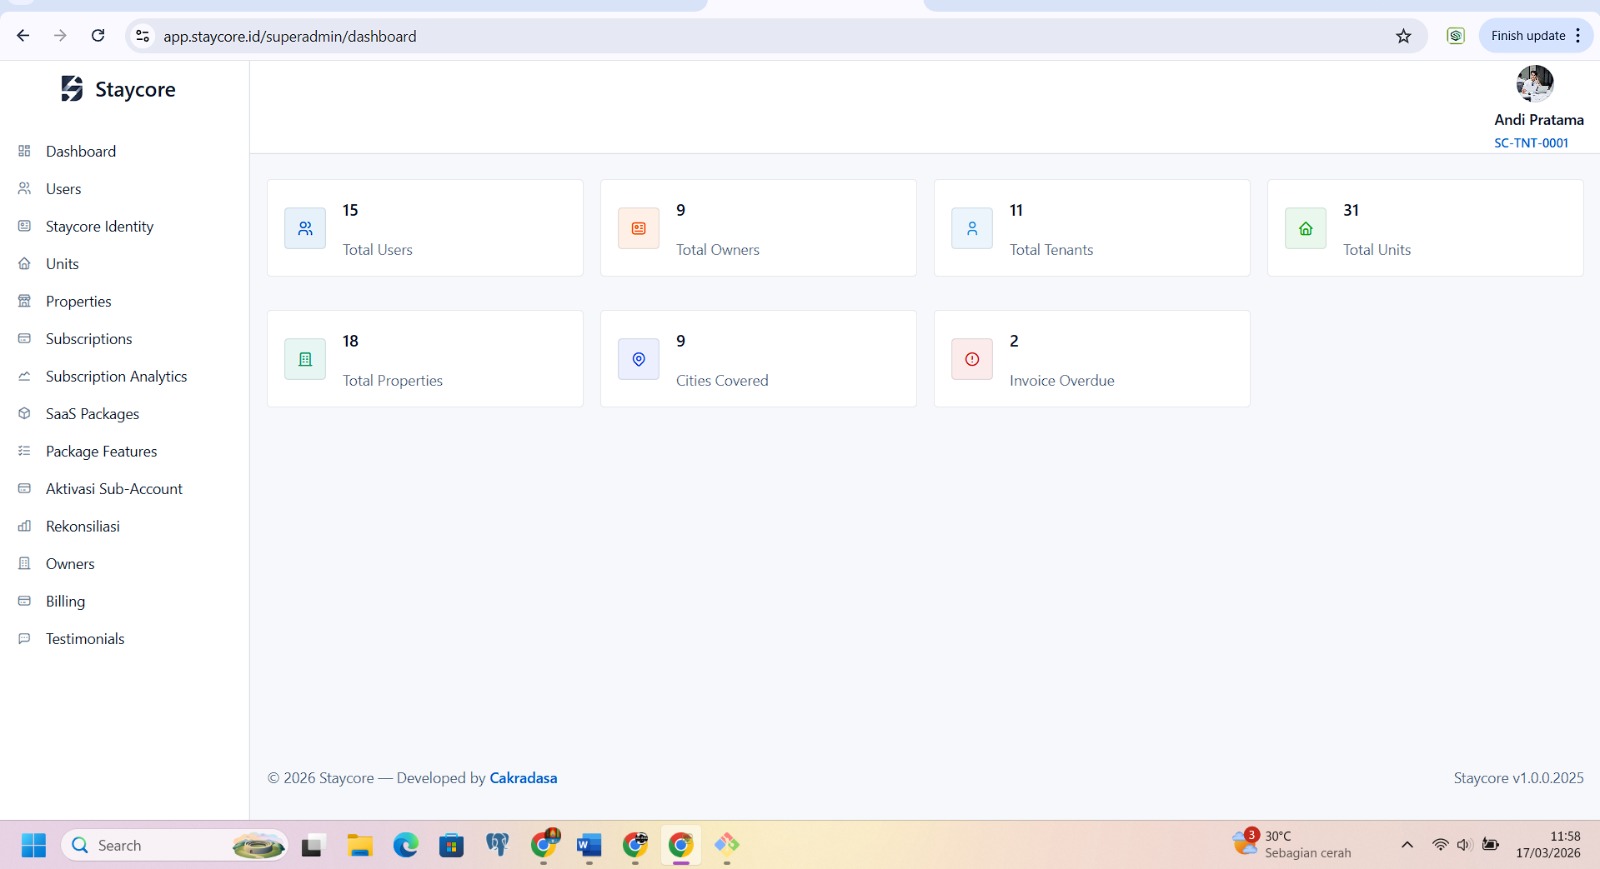Click the Testimonials chat icon in sidebar
This screenshot has width=1600, height=869.
tap(25, 638)
